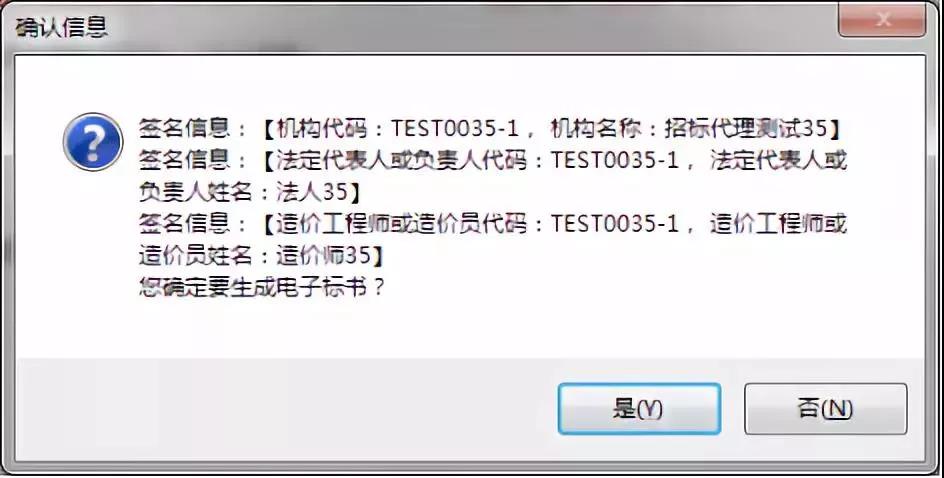Click TEST0035-1 after 造价员代码

coord(615,224)
